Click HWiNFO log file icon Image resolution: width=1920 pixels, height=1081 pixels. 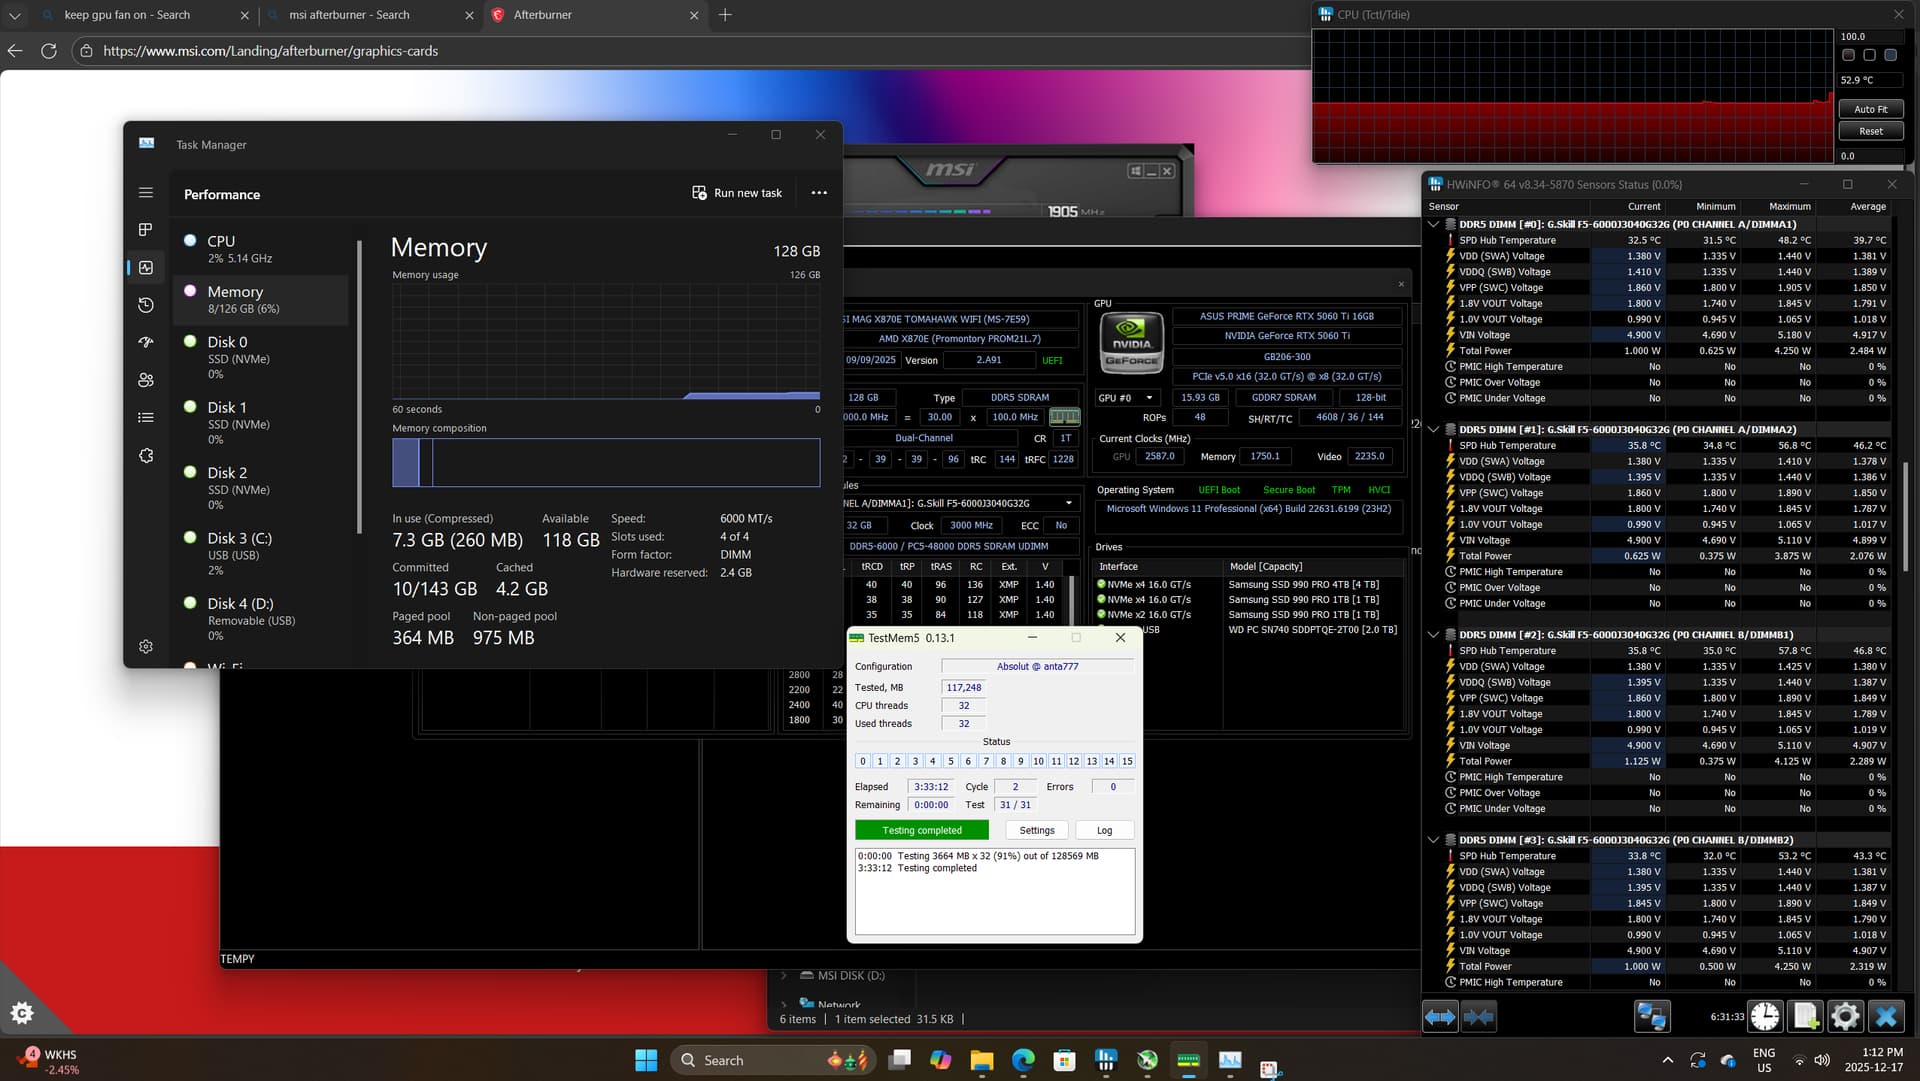click(1805, 1017)
